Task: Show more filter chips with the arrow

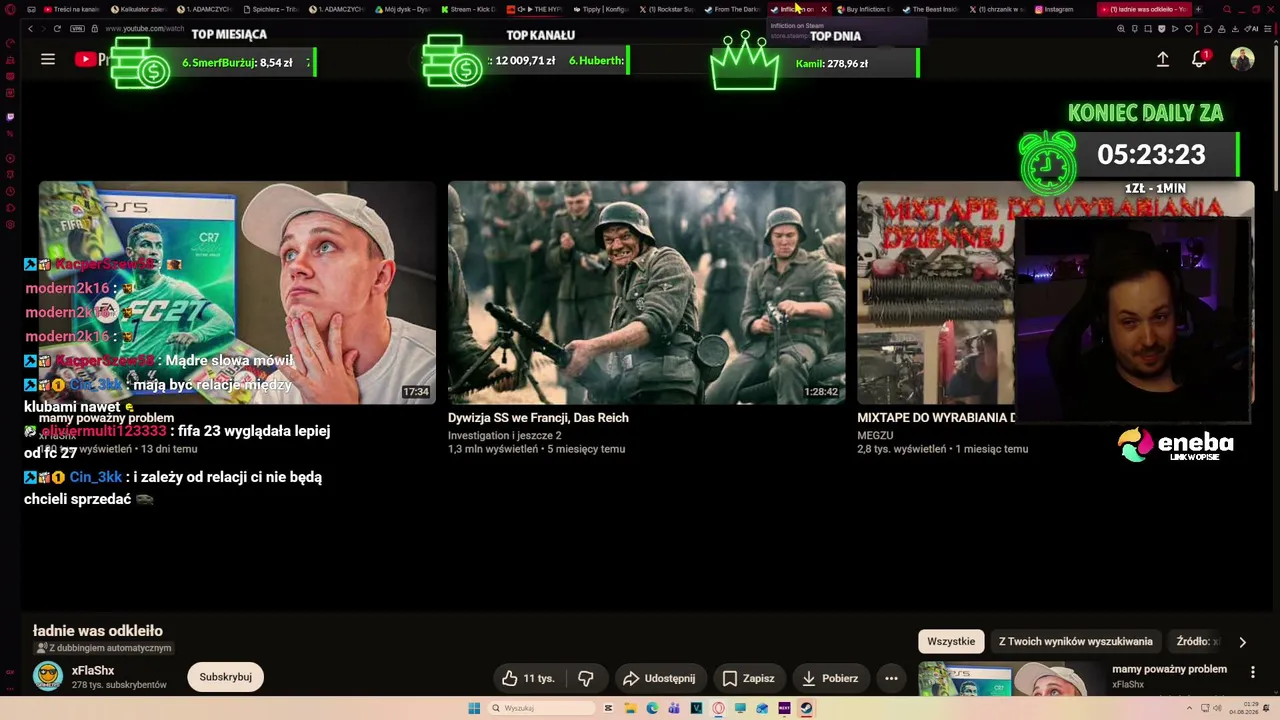Action: [1242, 642]
